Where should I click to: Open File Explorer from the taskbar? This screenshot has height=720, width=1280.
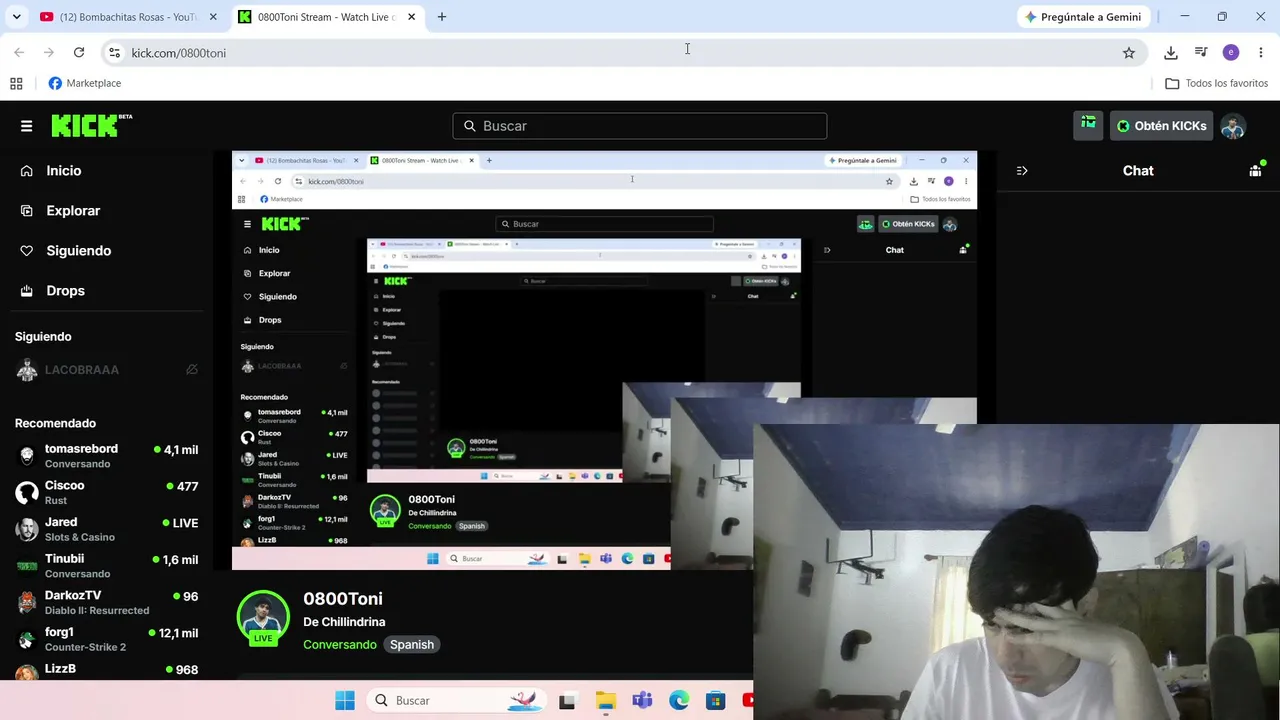click(x=605, y=701)
